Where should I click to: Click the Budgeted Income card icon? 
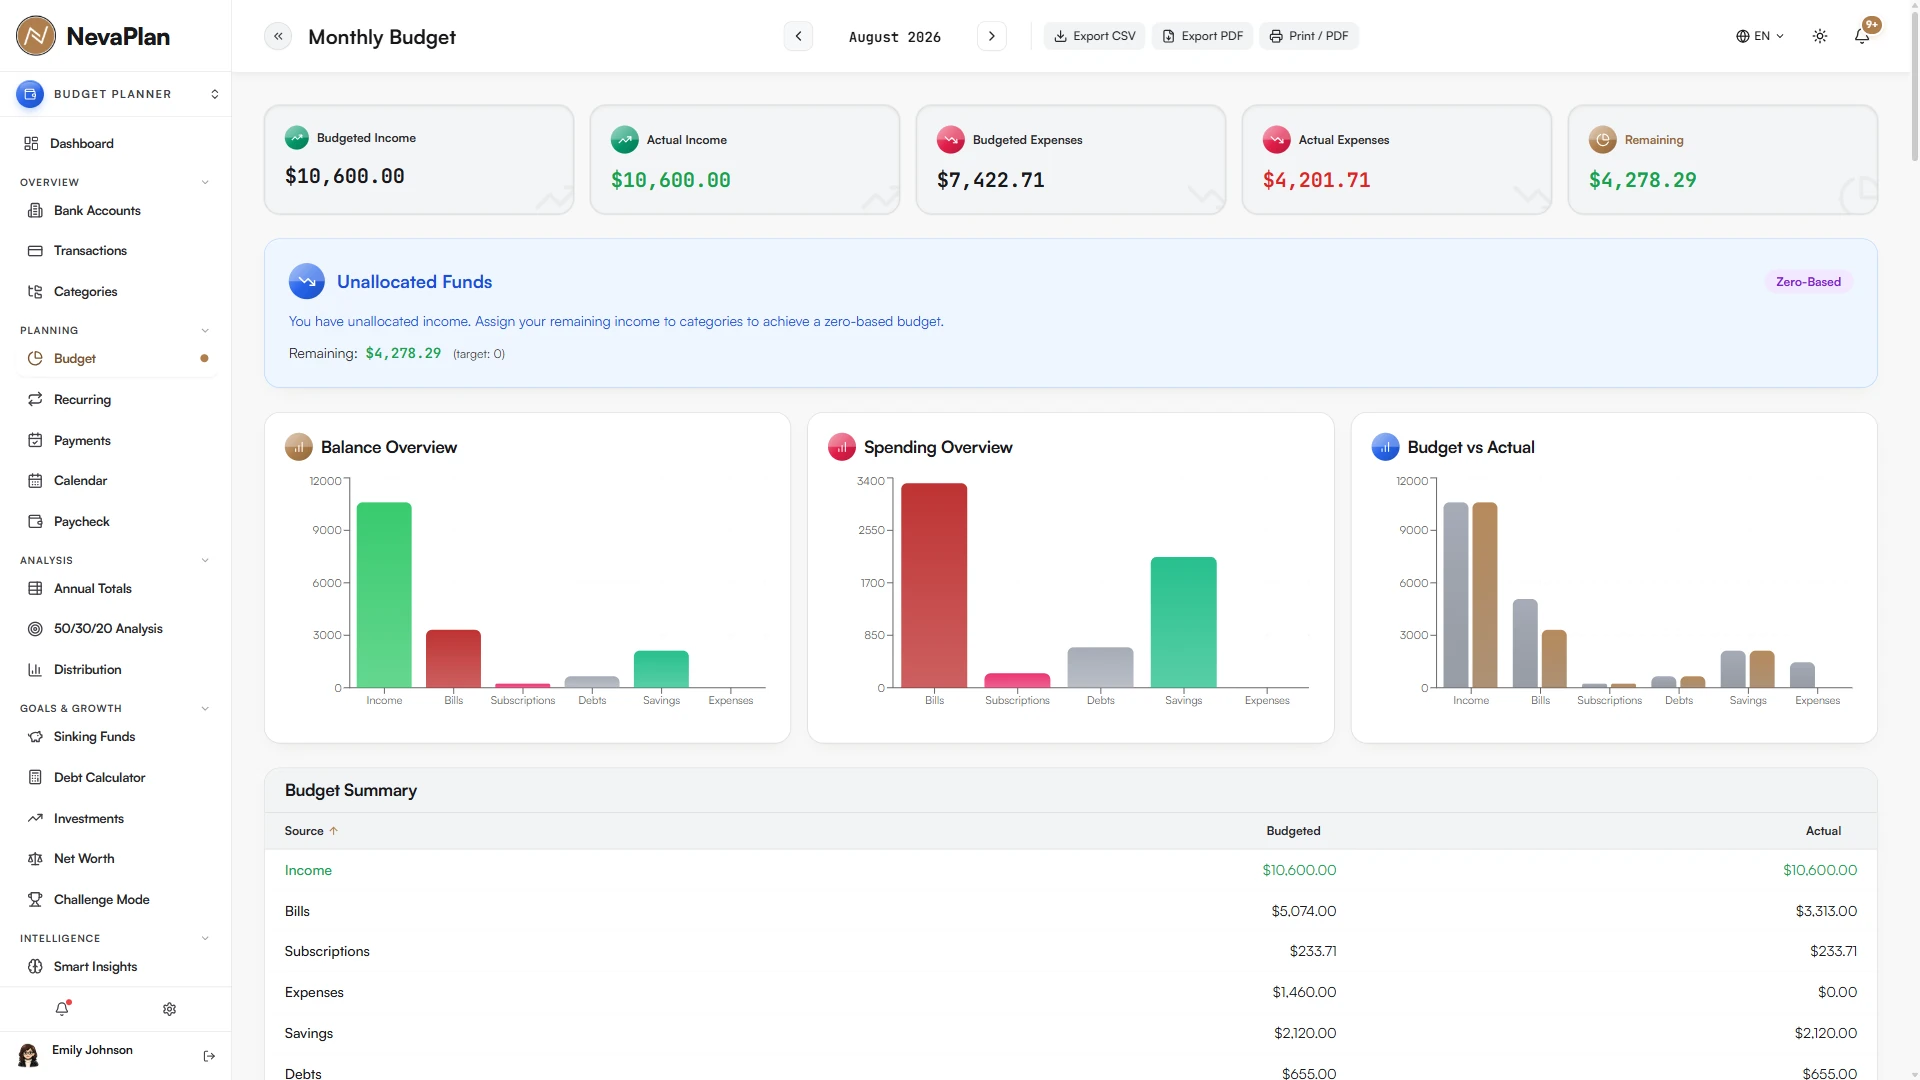297,138
